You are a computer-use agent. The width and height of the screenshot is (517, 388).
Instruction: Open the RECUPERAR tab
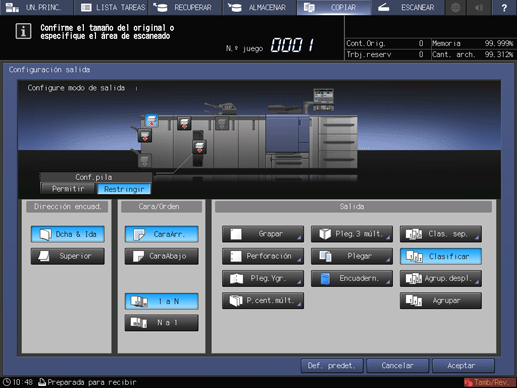(185, 7)
